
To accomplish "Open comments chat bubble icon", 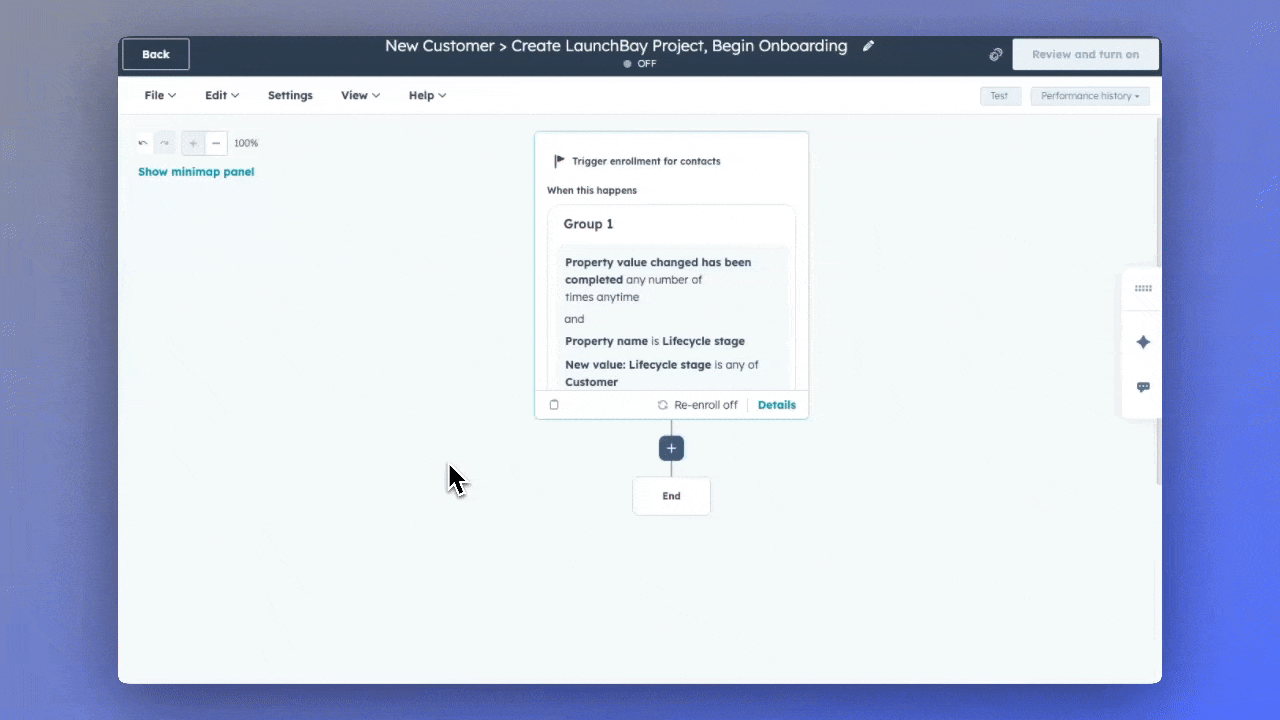I will point(1143,387).
